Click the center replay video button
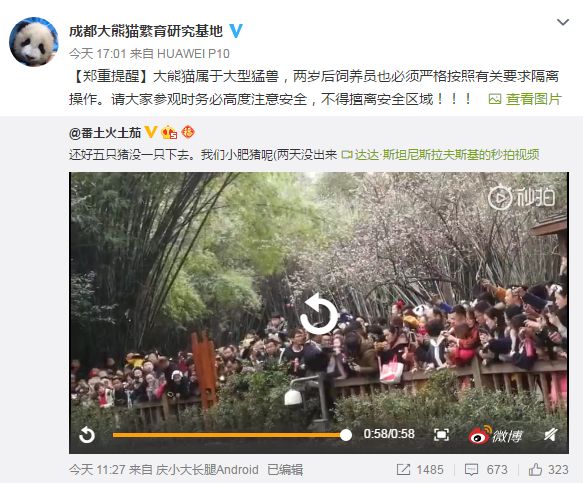Image resolution: width=583 pixels, height=483 pixels. pos(319,313)
